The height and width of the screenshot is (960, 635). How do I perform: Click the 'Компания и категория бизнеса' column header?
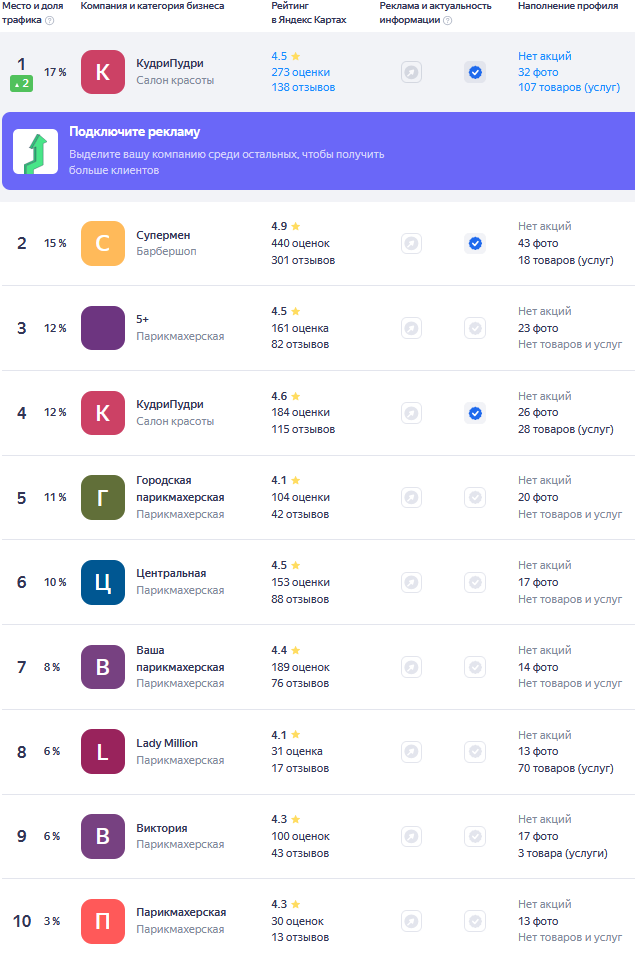[152, 6]
